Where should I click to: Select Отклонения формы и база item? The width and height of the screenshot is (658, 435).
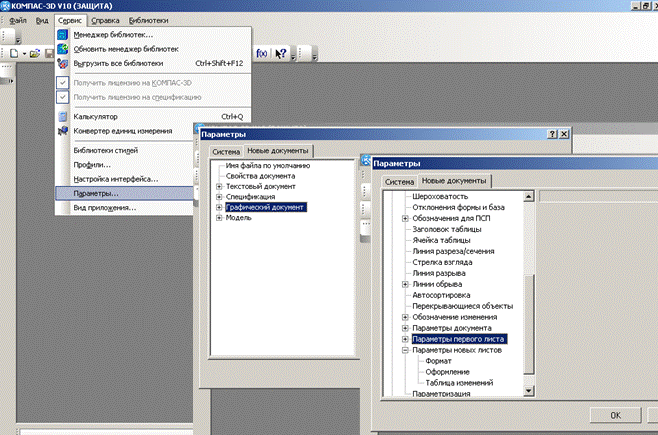click(458, 207)
